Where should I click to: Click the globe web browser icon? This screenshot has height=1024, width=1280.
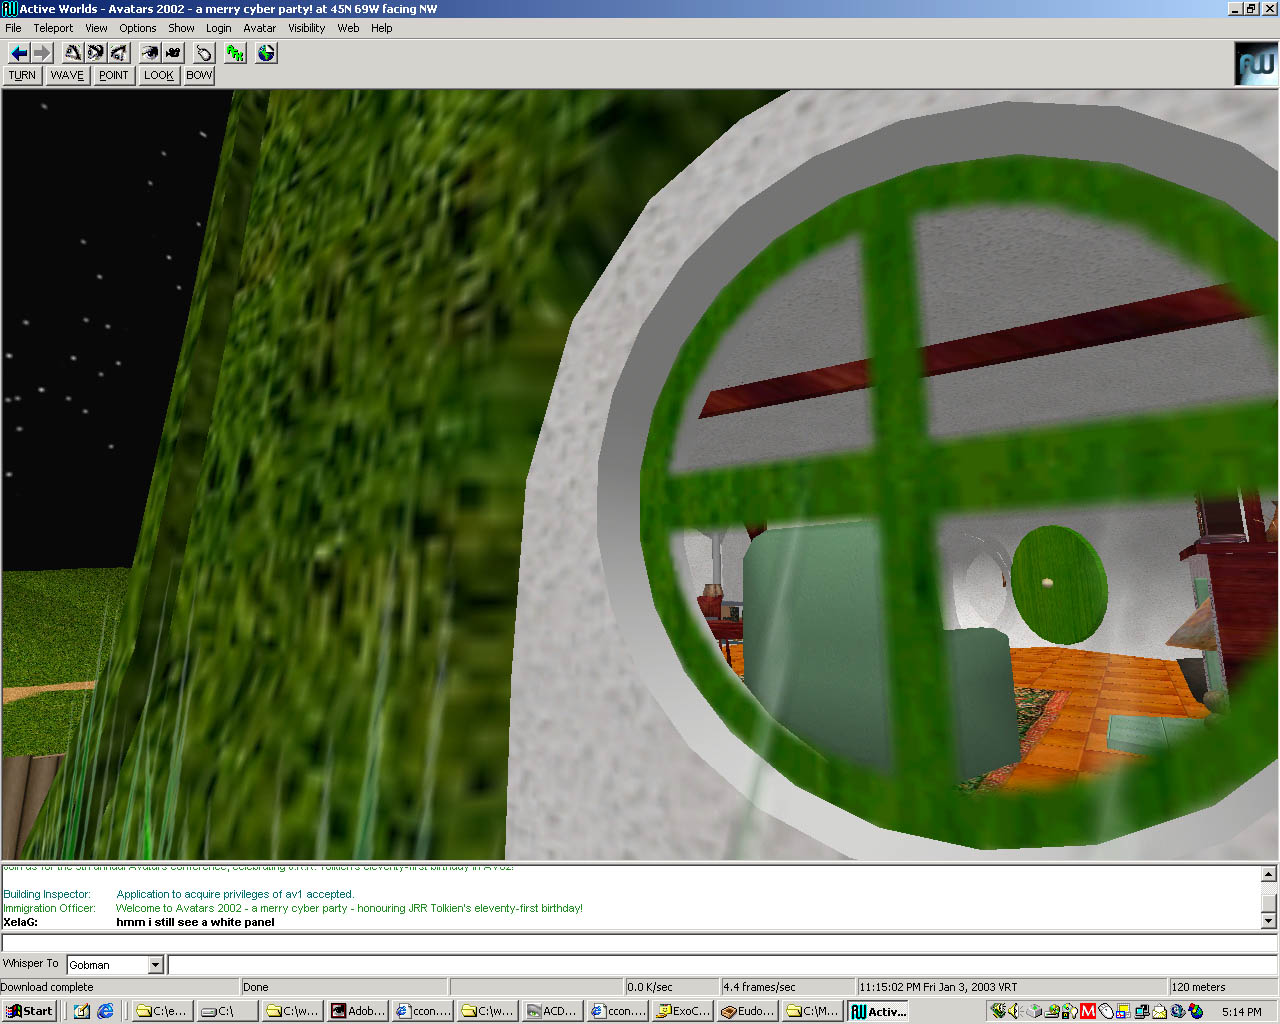tap(266, 53)
